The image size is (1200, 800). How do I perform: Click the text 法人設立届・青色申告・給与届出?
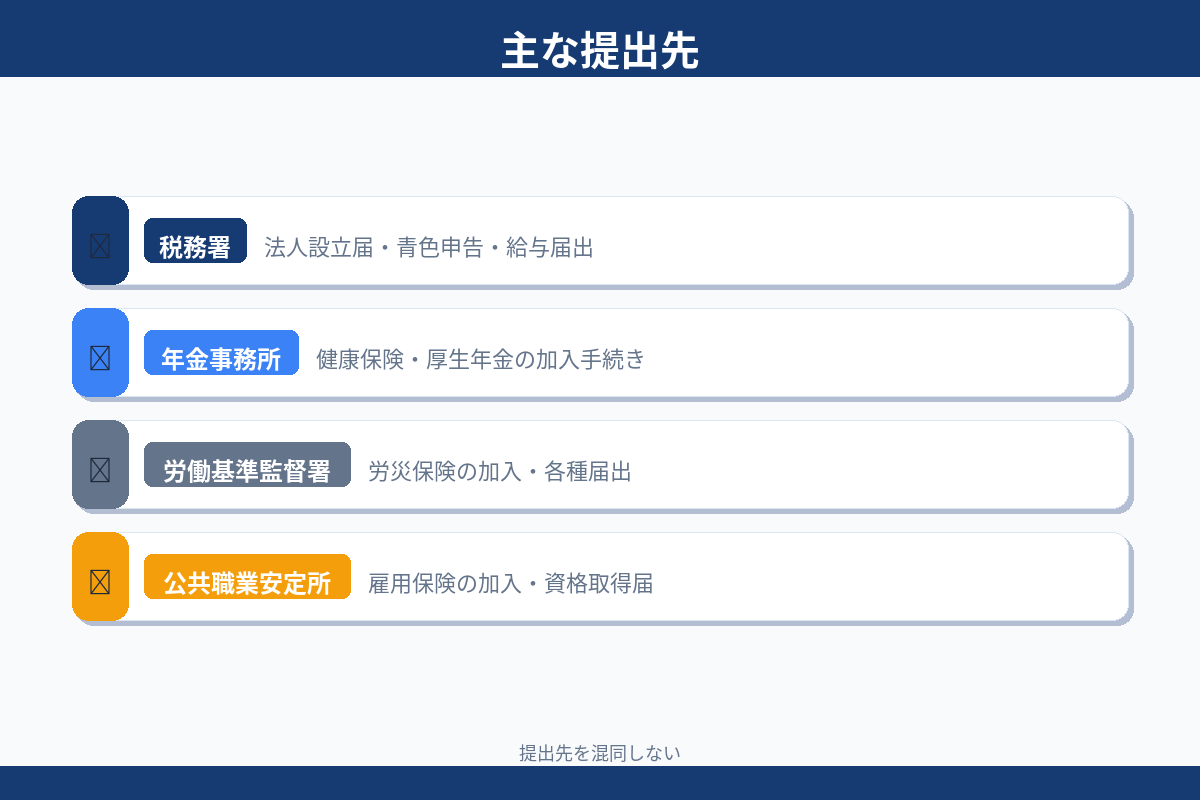pyautogui.click(x=429, y=247)
